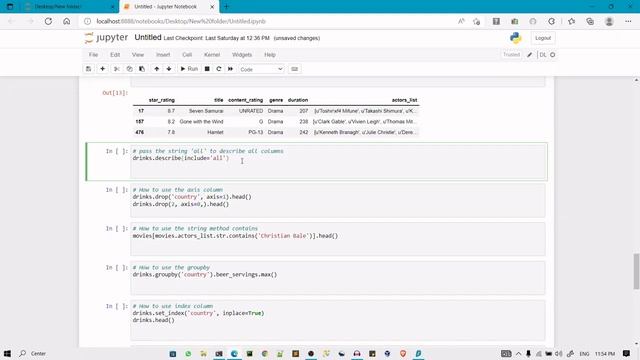
Task: Open the View menu
Action: pos(138,55)
